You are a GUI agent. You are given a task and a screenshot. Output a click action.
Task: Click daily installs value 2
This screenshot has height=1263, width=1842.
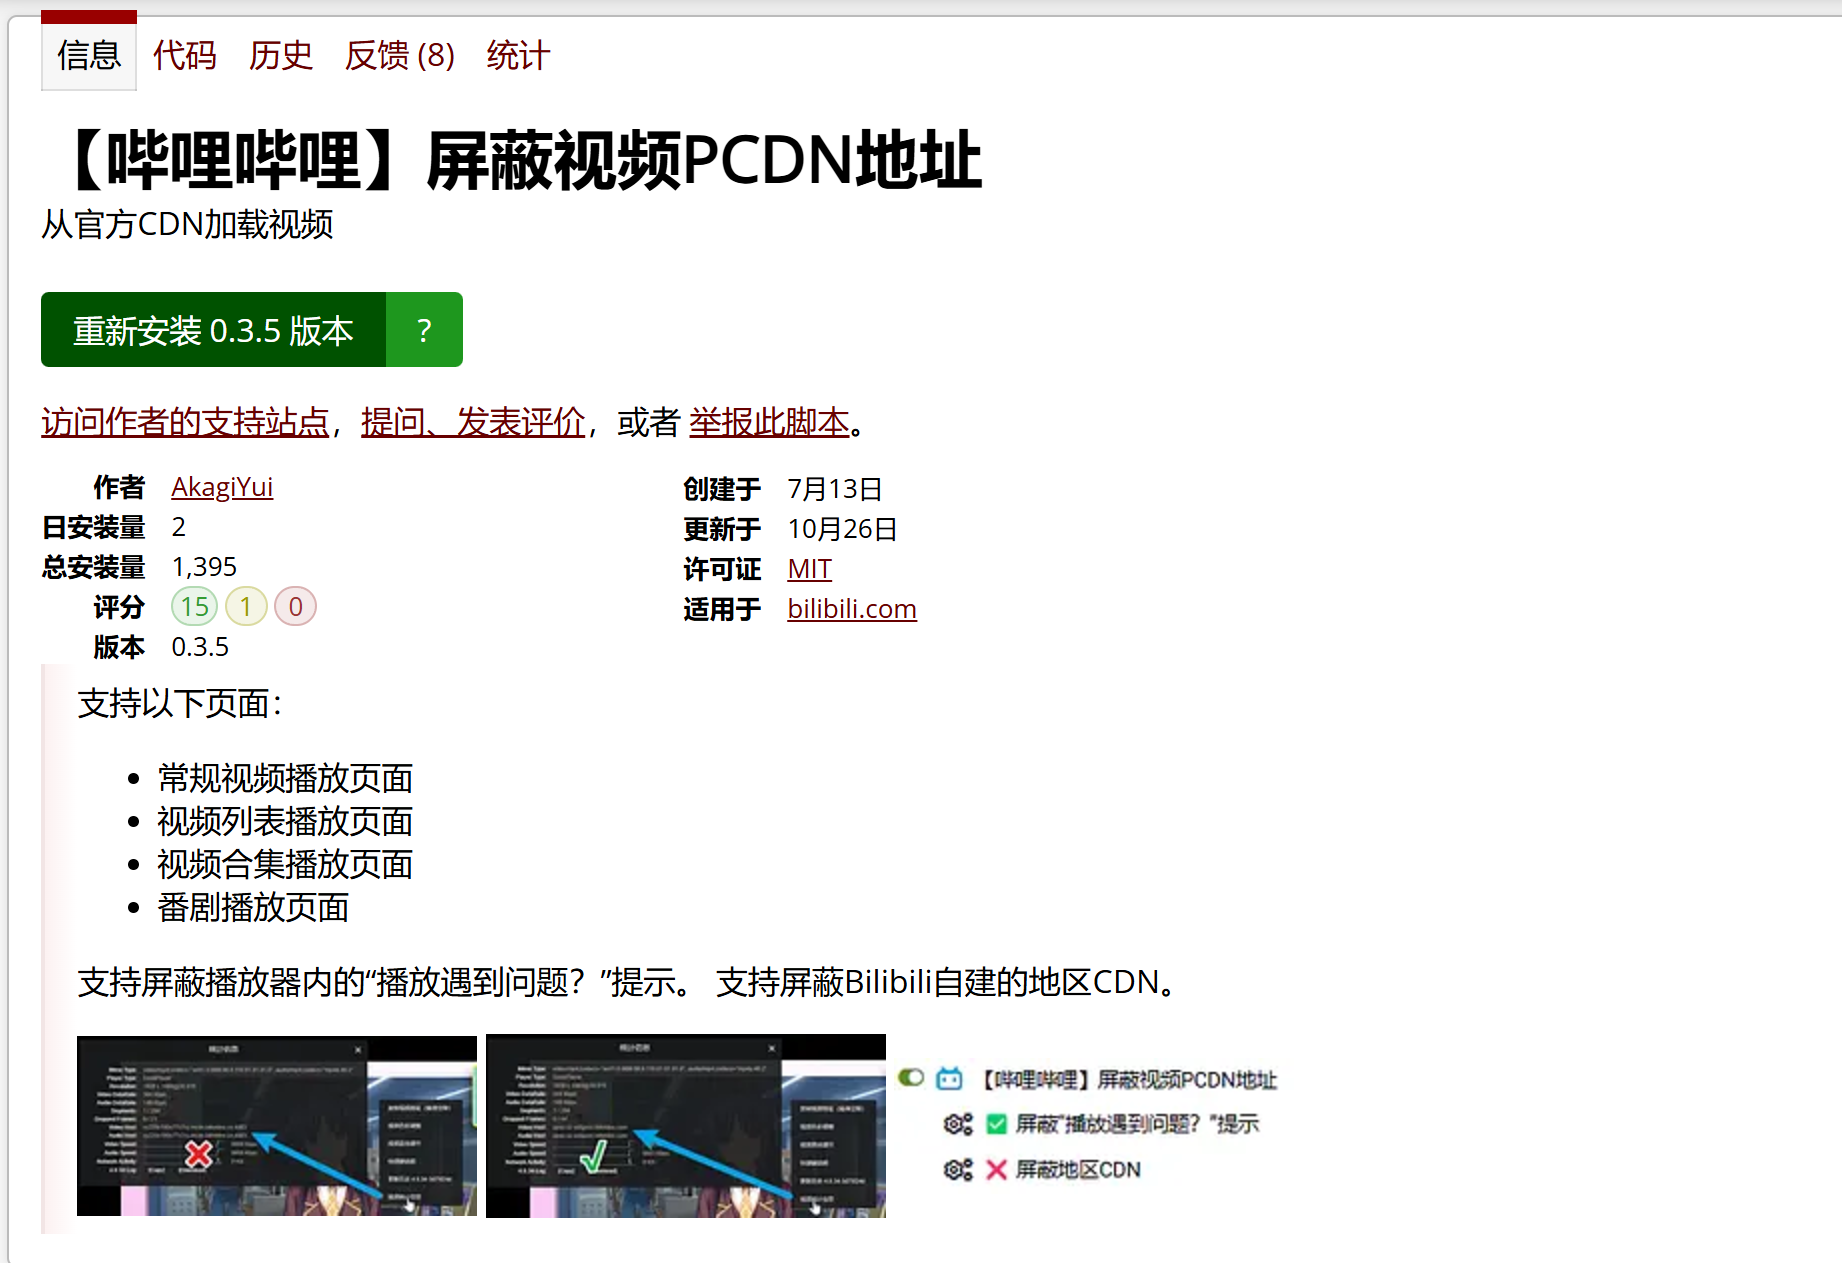(x=178, y=527)
